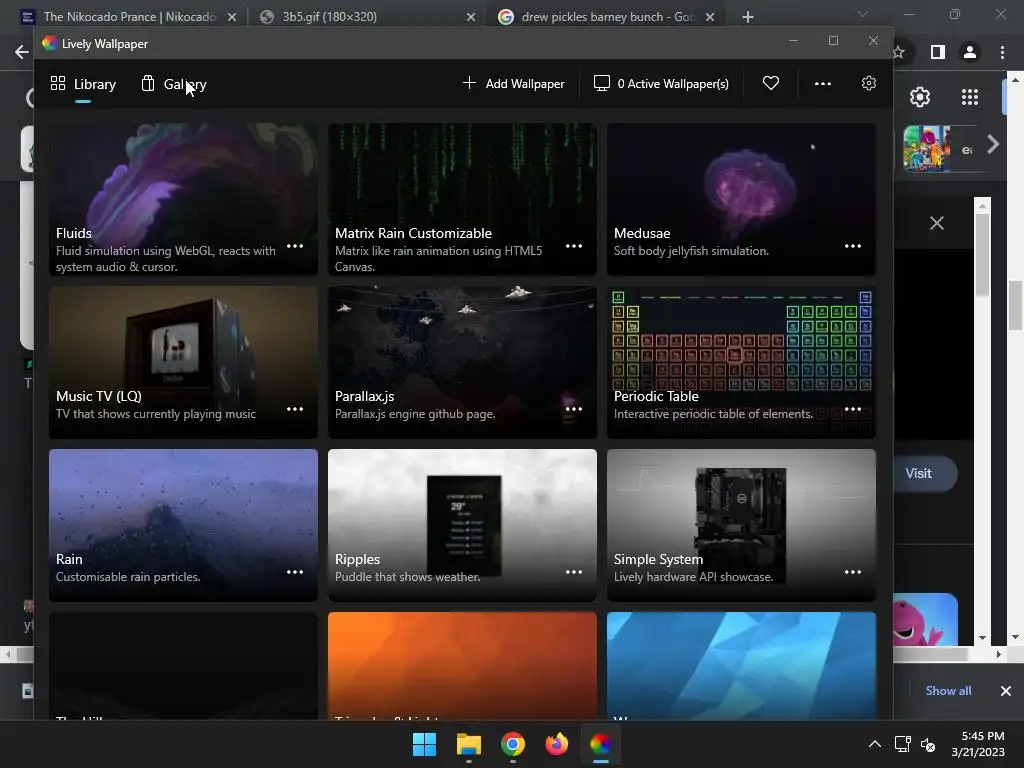Click Show all in Chrome downloads bar
Image resolution: width=1024 pixels, height=768 pixels.
(x=948, y=690)
